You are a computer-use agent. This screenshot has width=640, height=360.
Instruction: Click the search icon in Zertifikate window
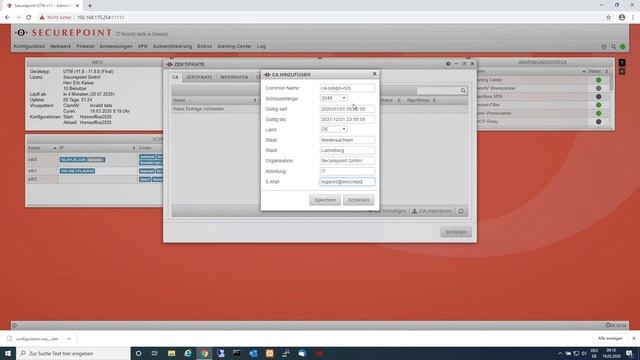[x=463, y=91]
